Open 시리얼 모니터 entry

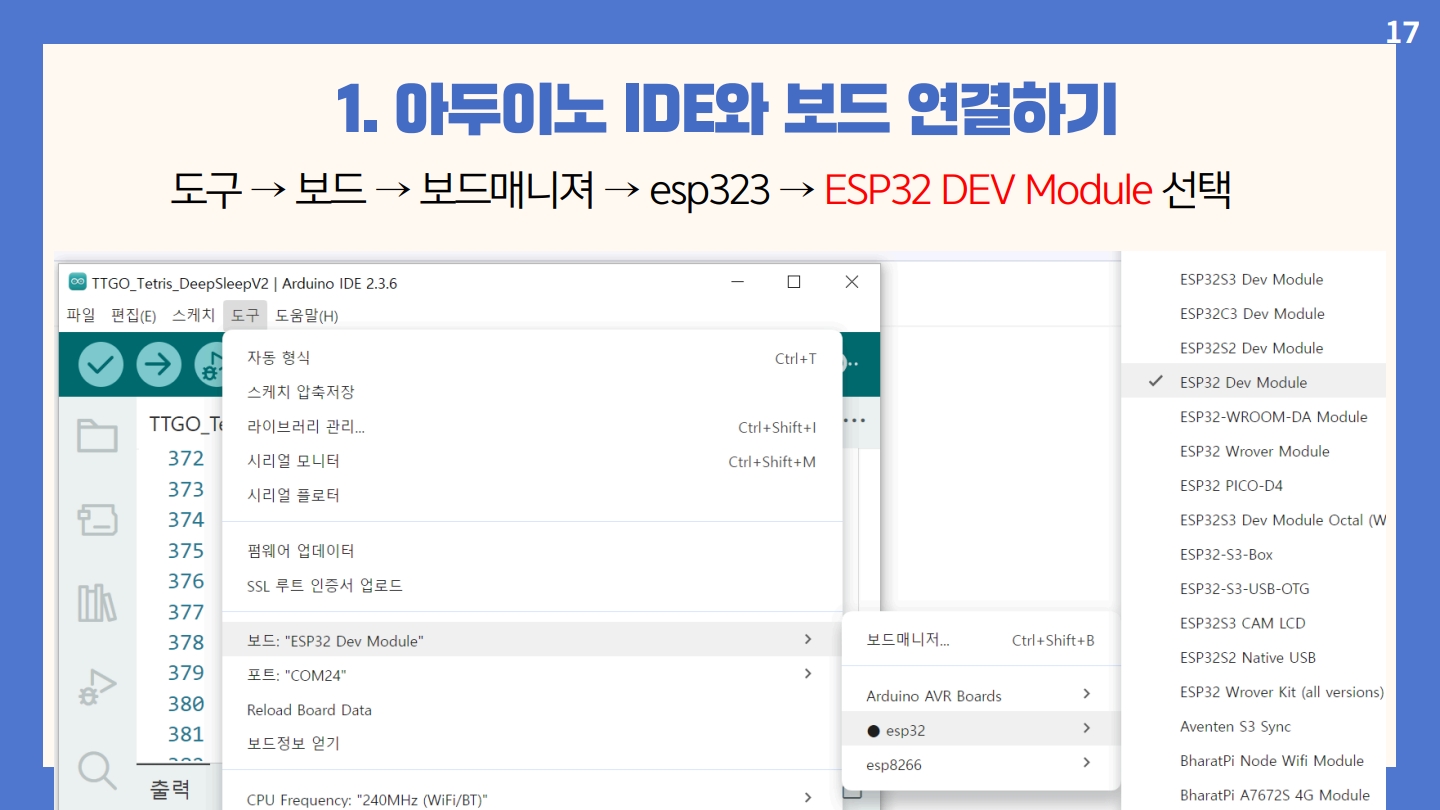(x=532, y=461)
